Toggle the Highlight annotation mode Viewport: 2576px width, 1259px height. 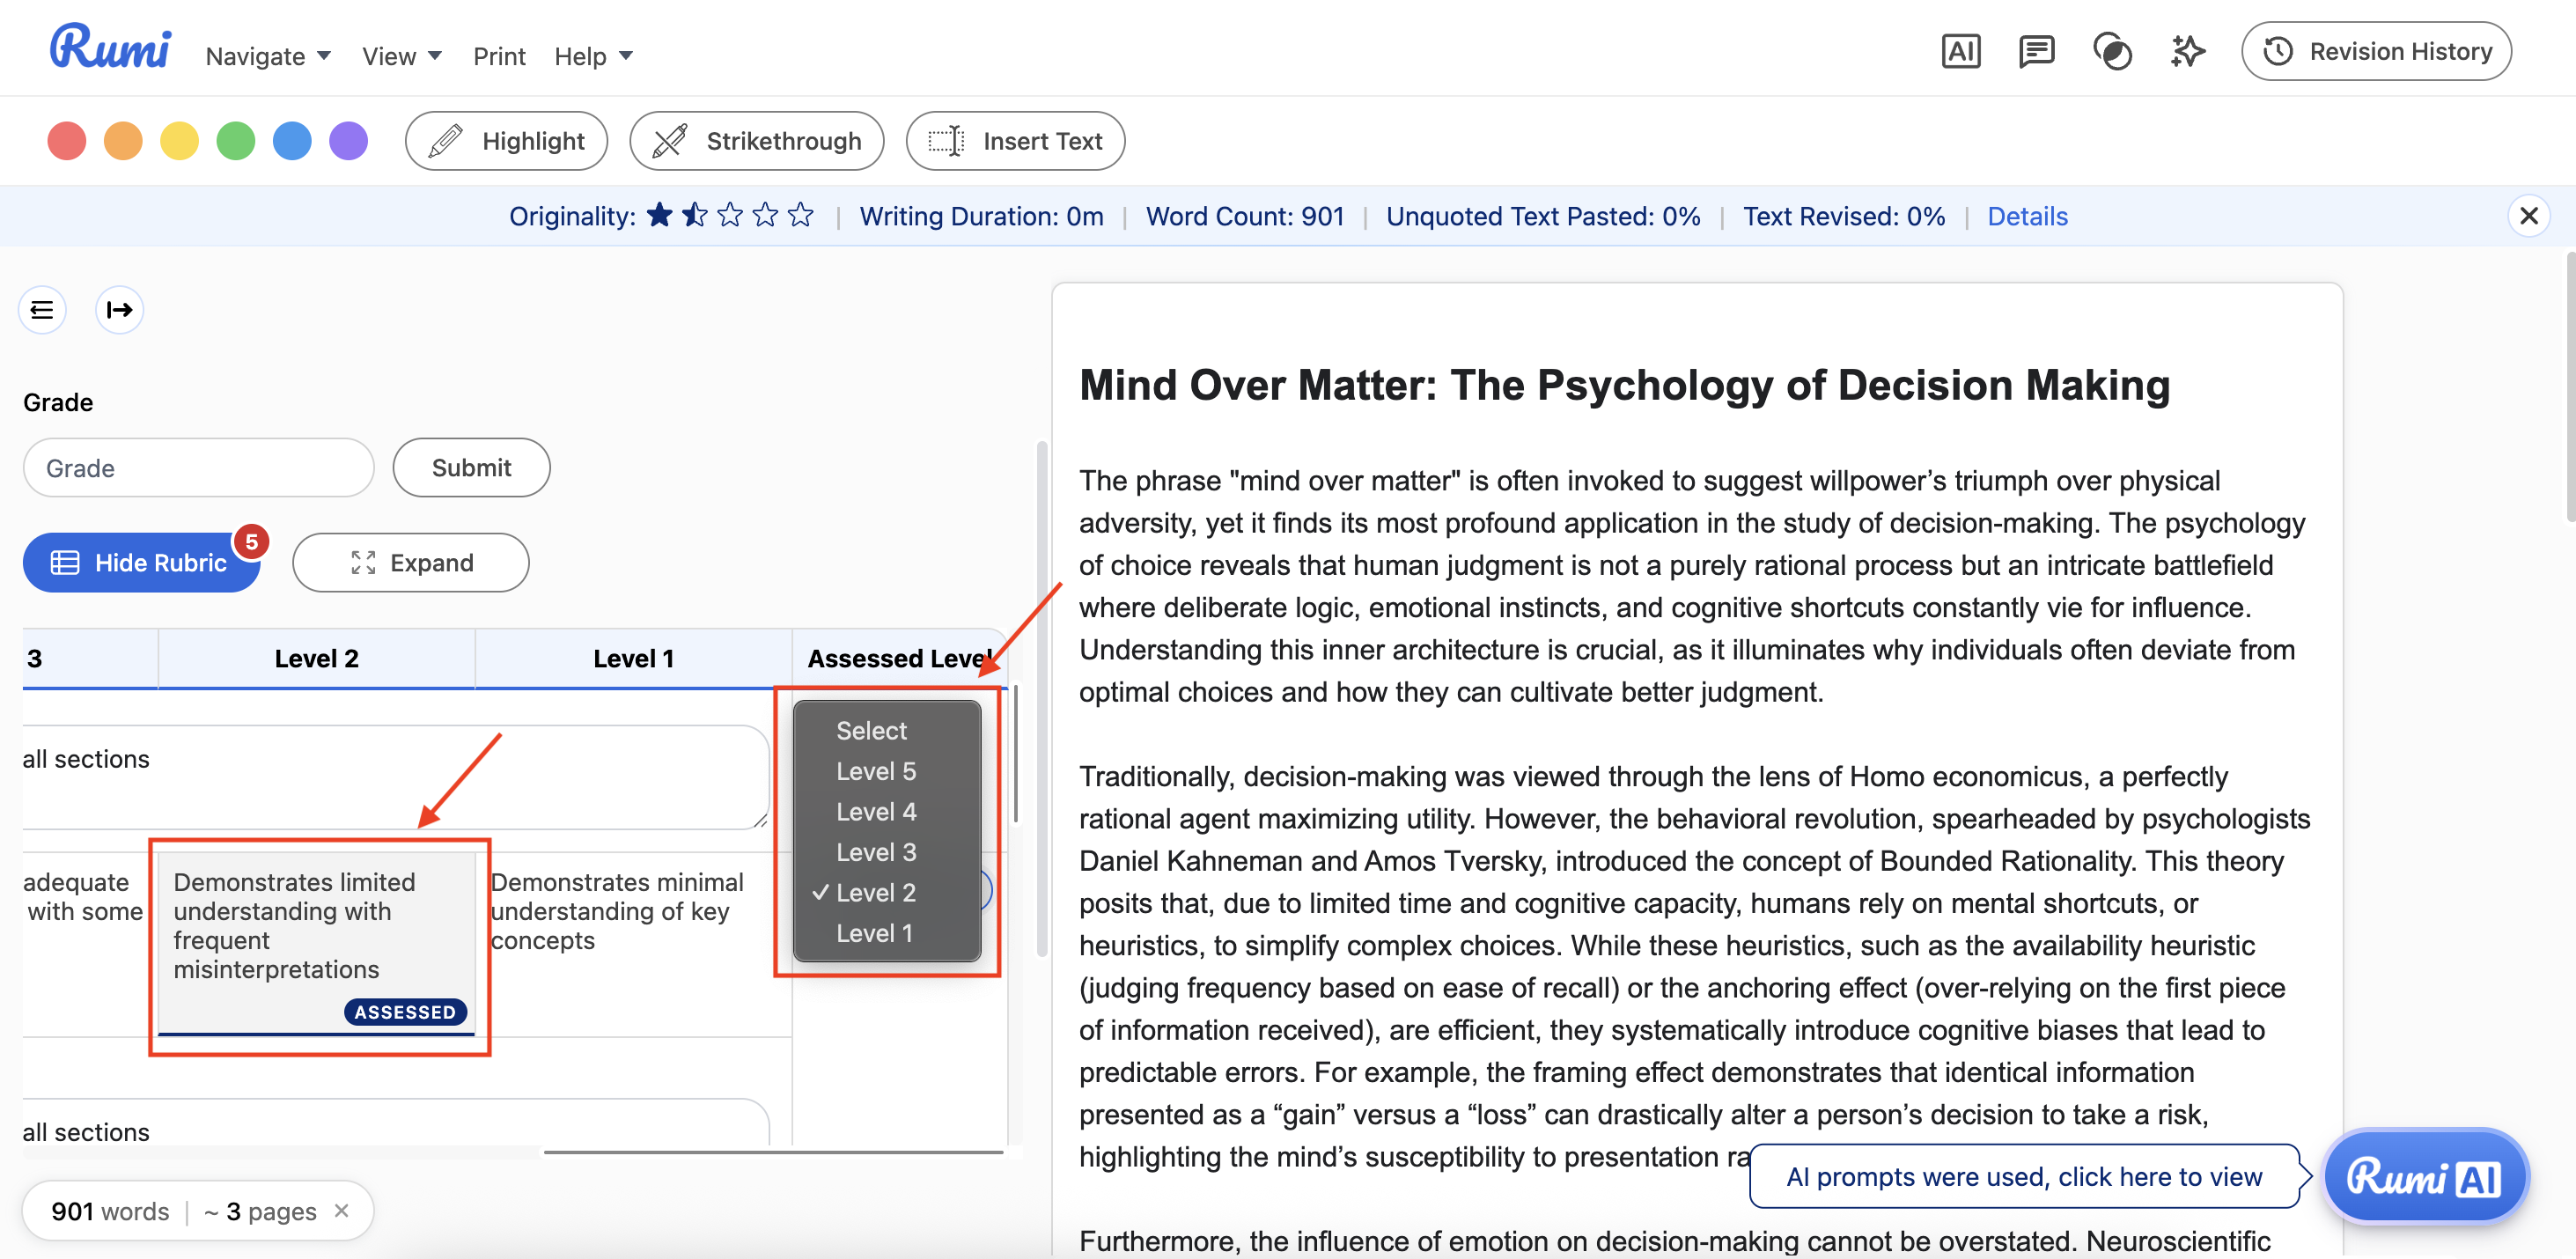click(x=506, y=141)
